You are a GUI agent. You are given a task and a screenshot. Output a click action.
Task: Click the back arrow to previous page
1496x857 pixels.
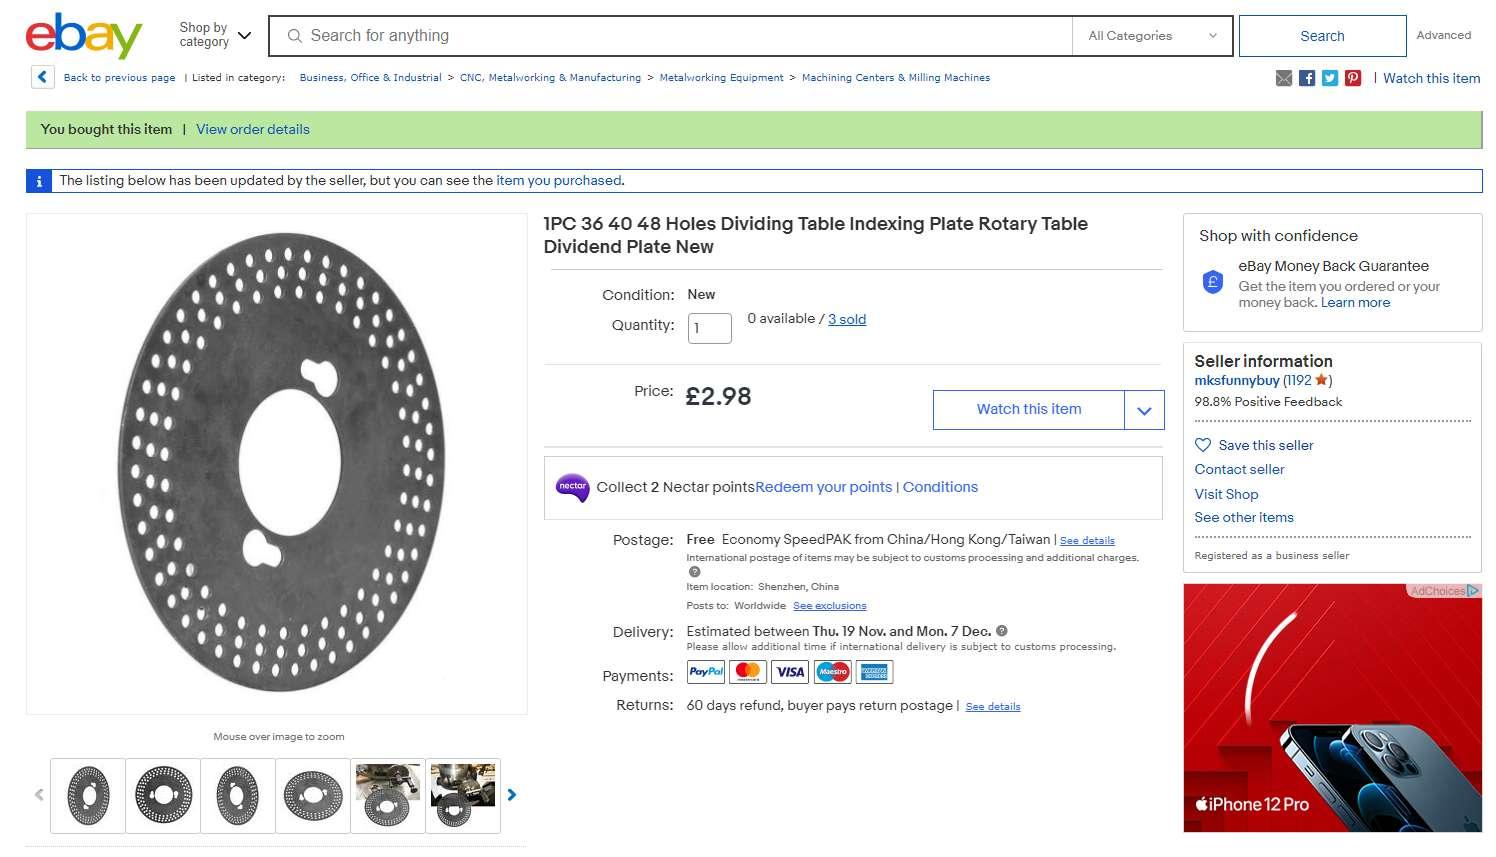[x=42, y=77]
